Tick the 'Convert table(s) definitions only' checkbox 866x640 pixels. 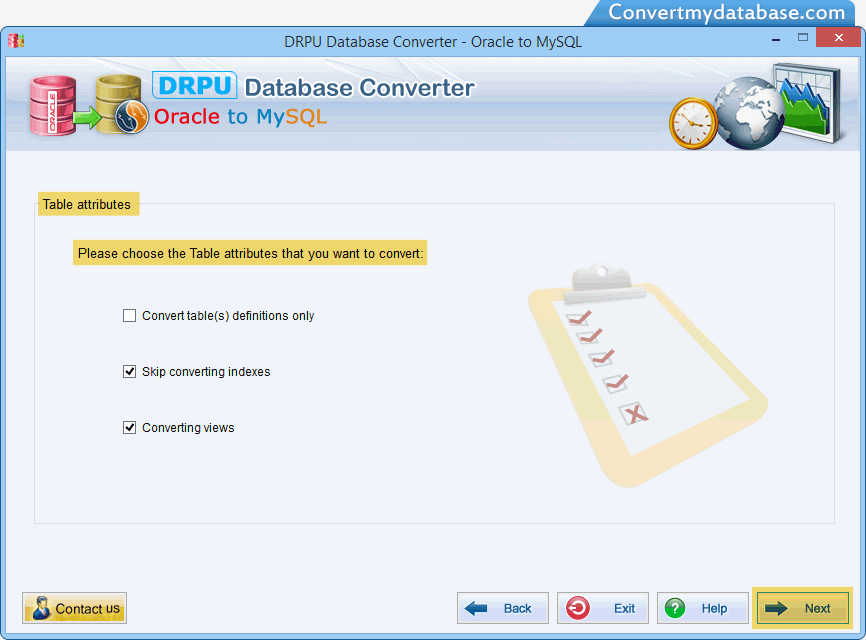coord(129,316)
